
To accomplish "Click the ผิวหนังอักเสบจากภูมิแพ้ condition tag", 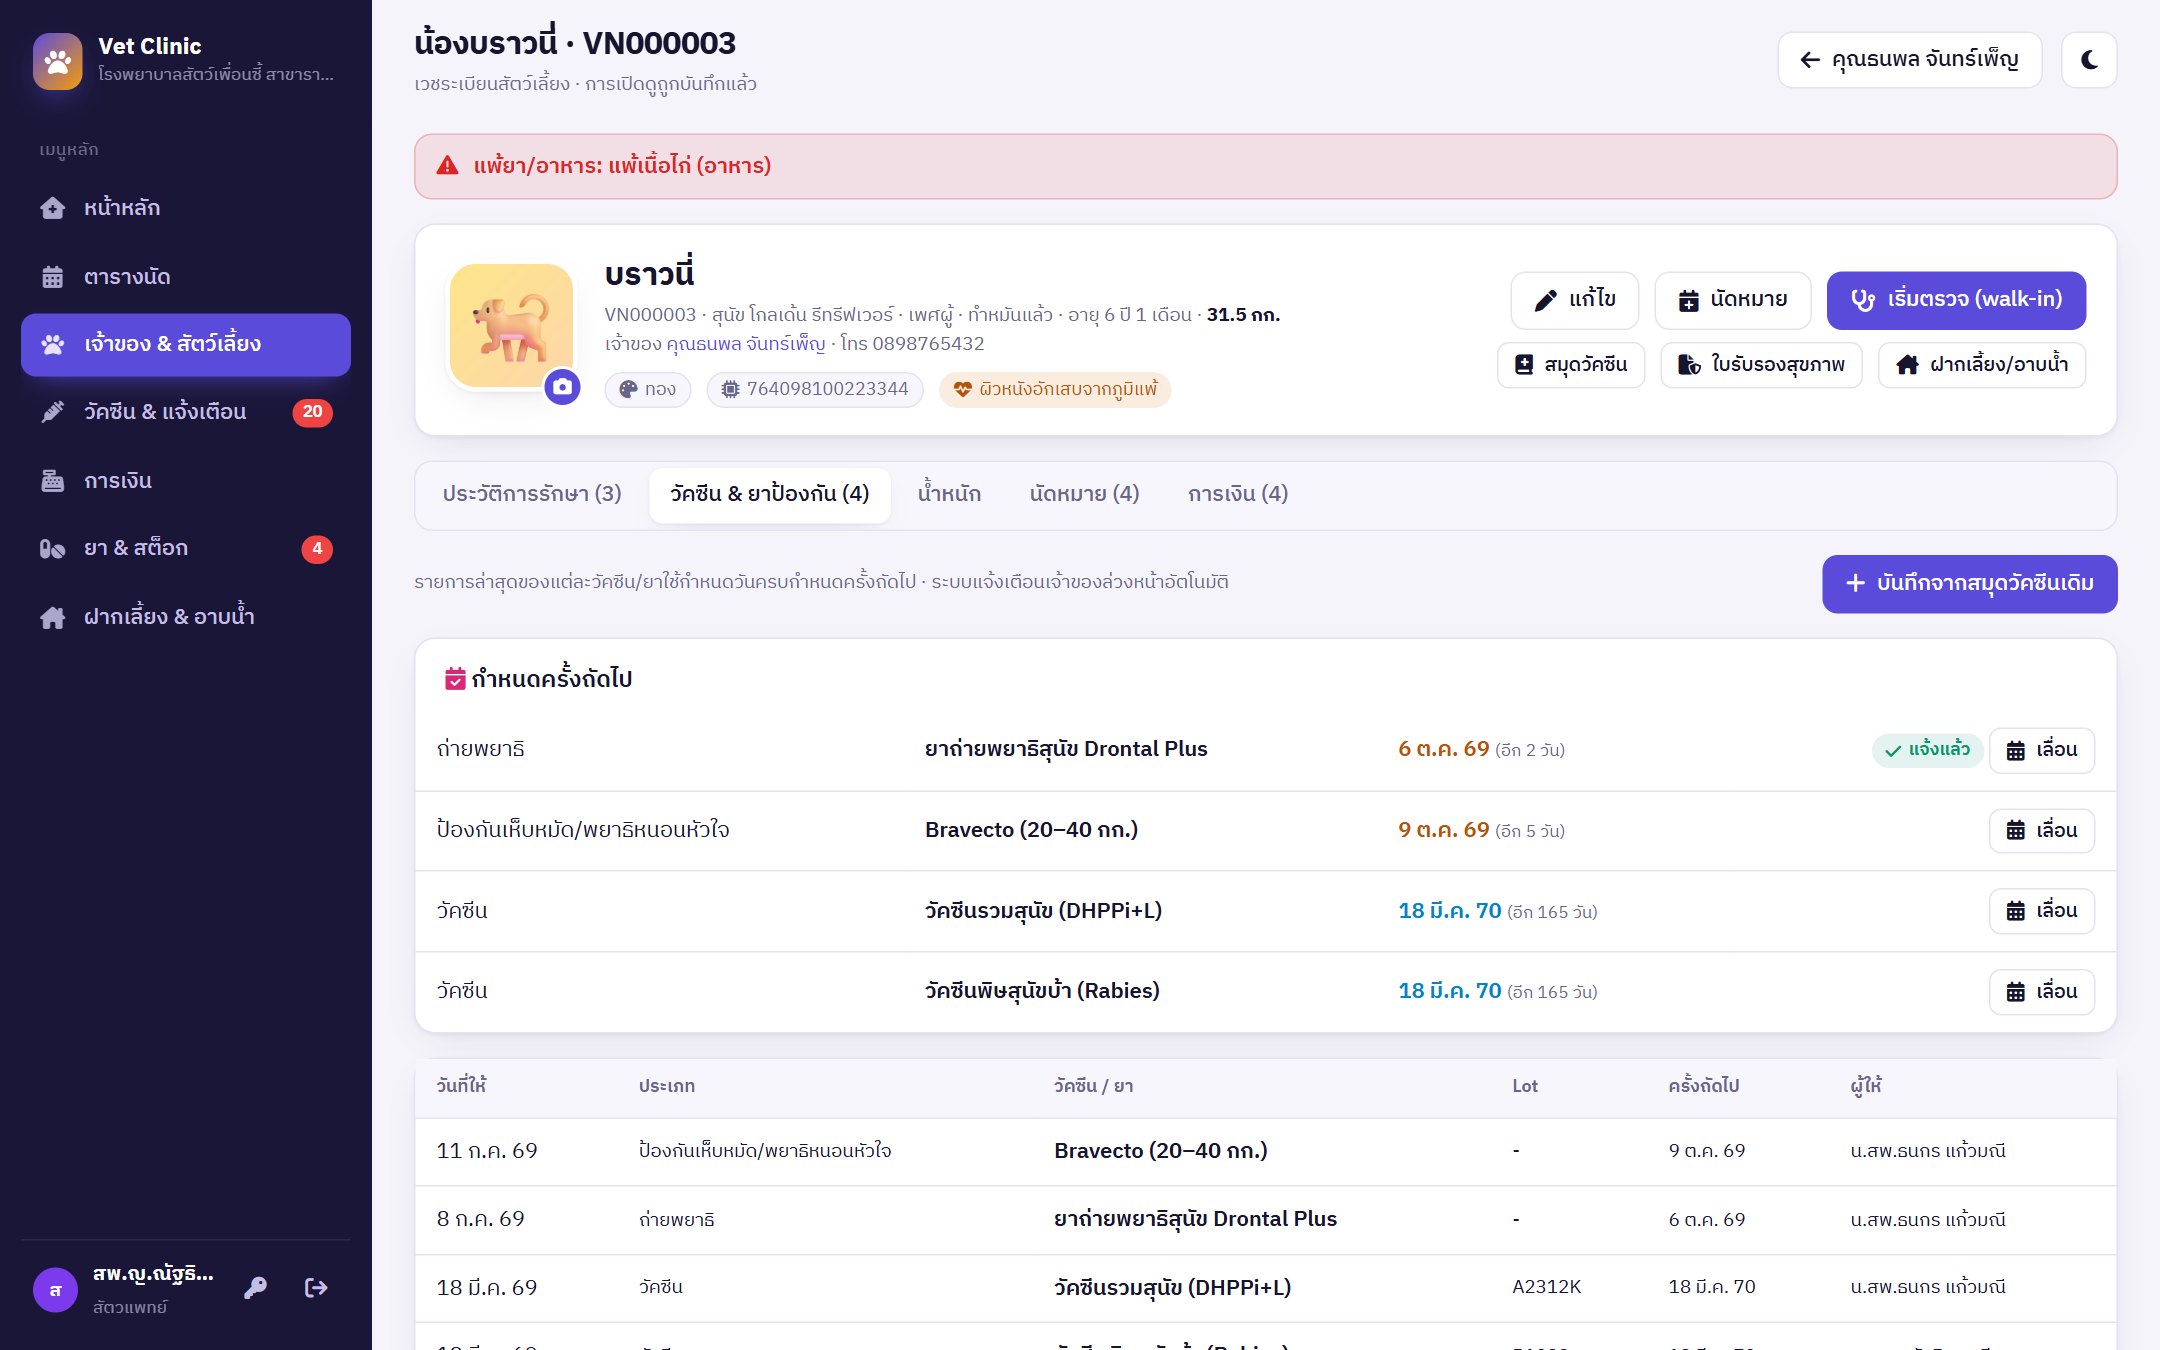I will pyautogui.click(x=1055, y=389).
